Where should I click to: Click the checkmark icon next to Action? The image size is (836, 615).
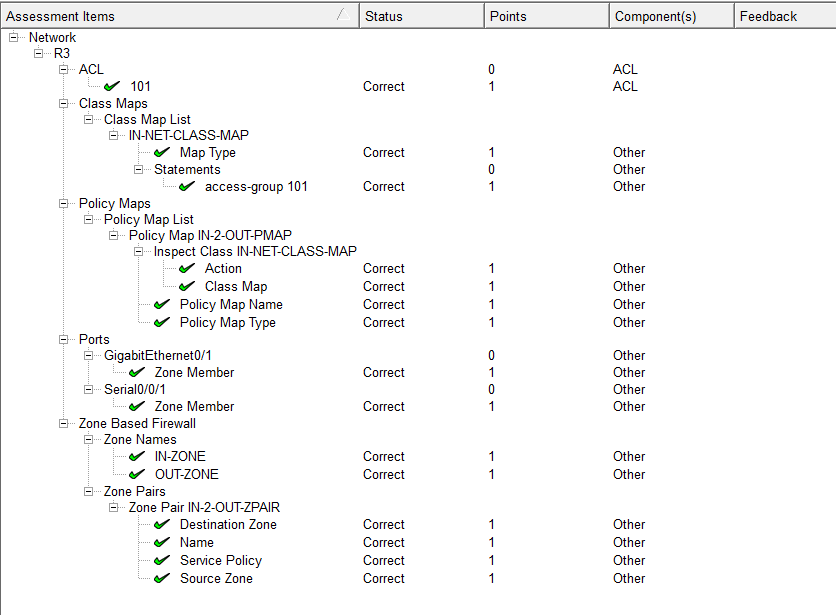click(x=187, y=268)
